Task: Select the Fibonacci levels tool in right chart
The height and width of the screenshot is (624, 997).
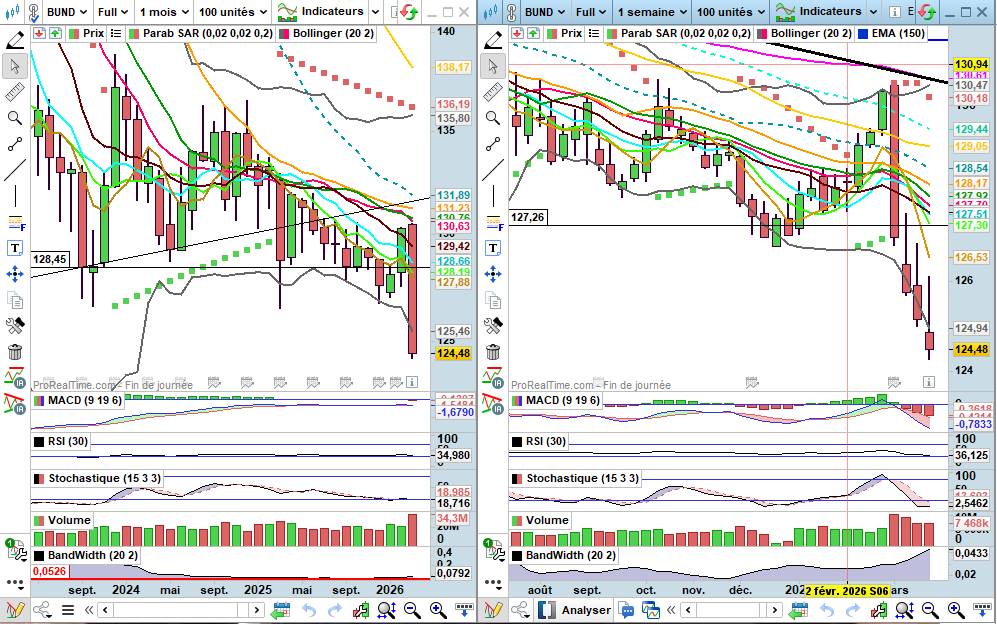Action: point(493,222)
